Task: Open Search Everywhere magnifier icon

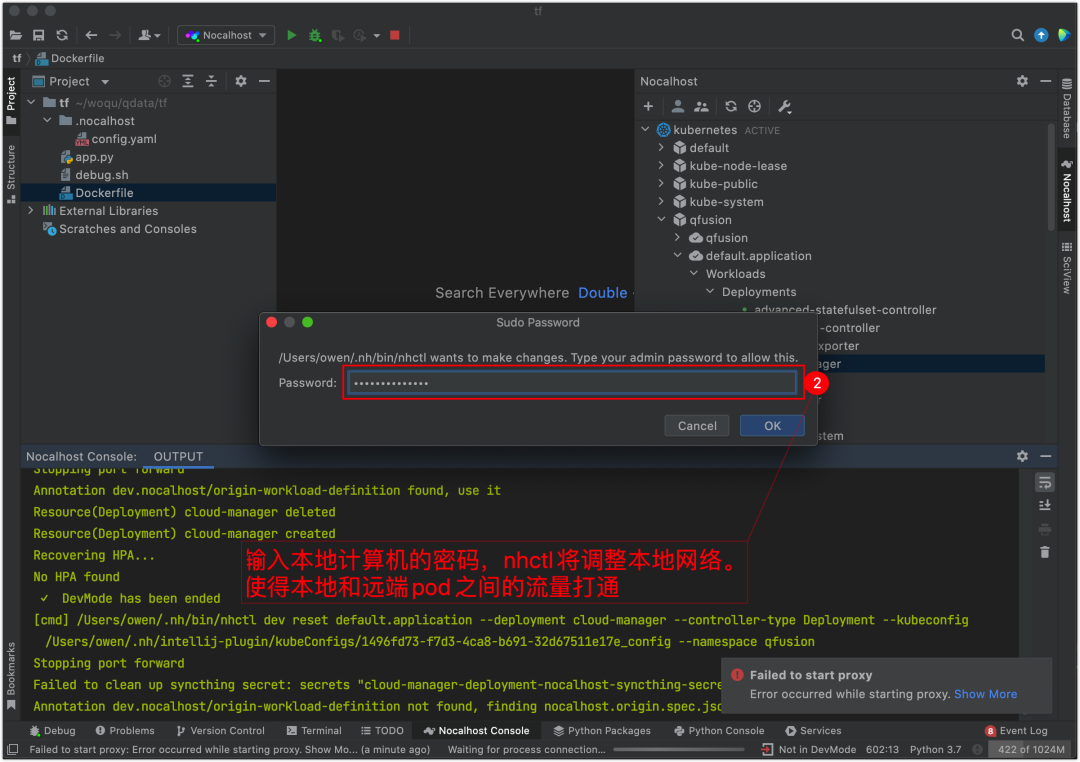Action: pos(1017,35)
